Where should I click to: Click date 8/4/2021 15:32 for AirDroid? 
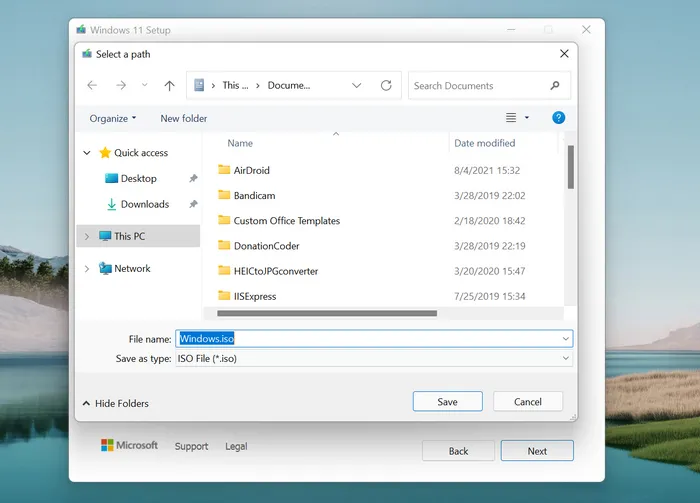pos(487,170)
